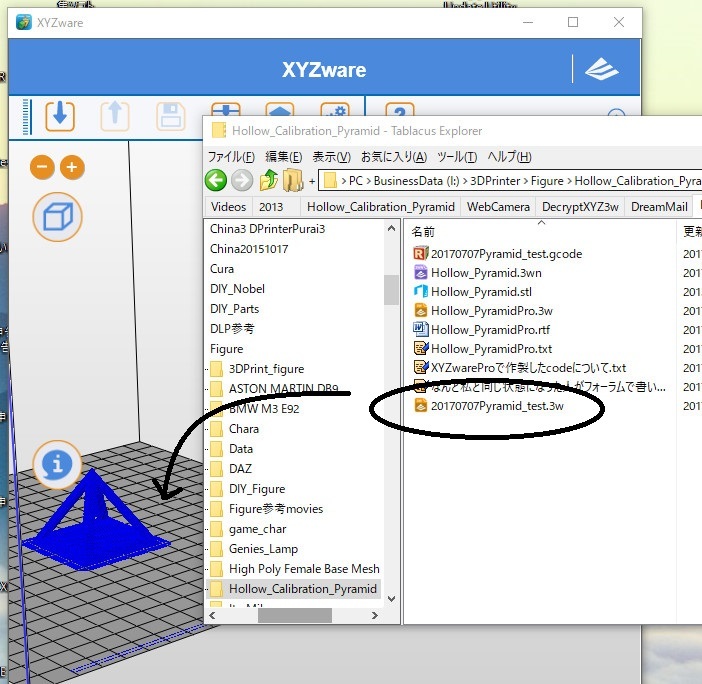Screen dimensions: 702x684
Task: Click the XYZware layers logo icon
Action: [x=602, y=68]
